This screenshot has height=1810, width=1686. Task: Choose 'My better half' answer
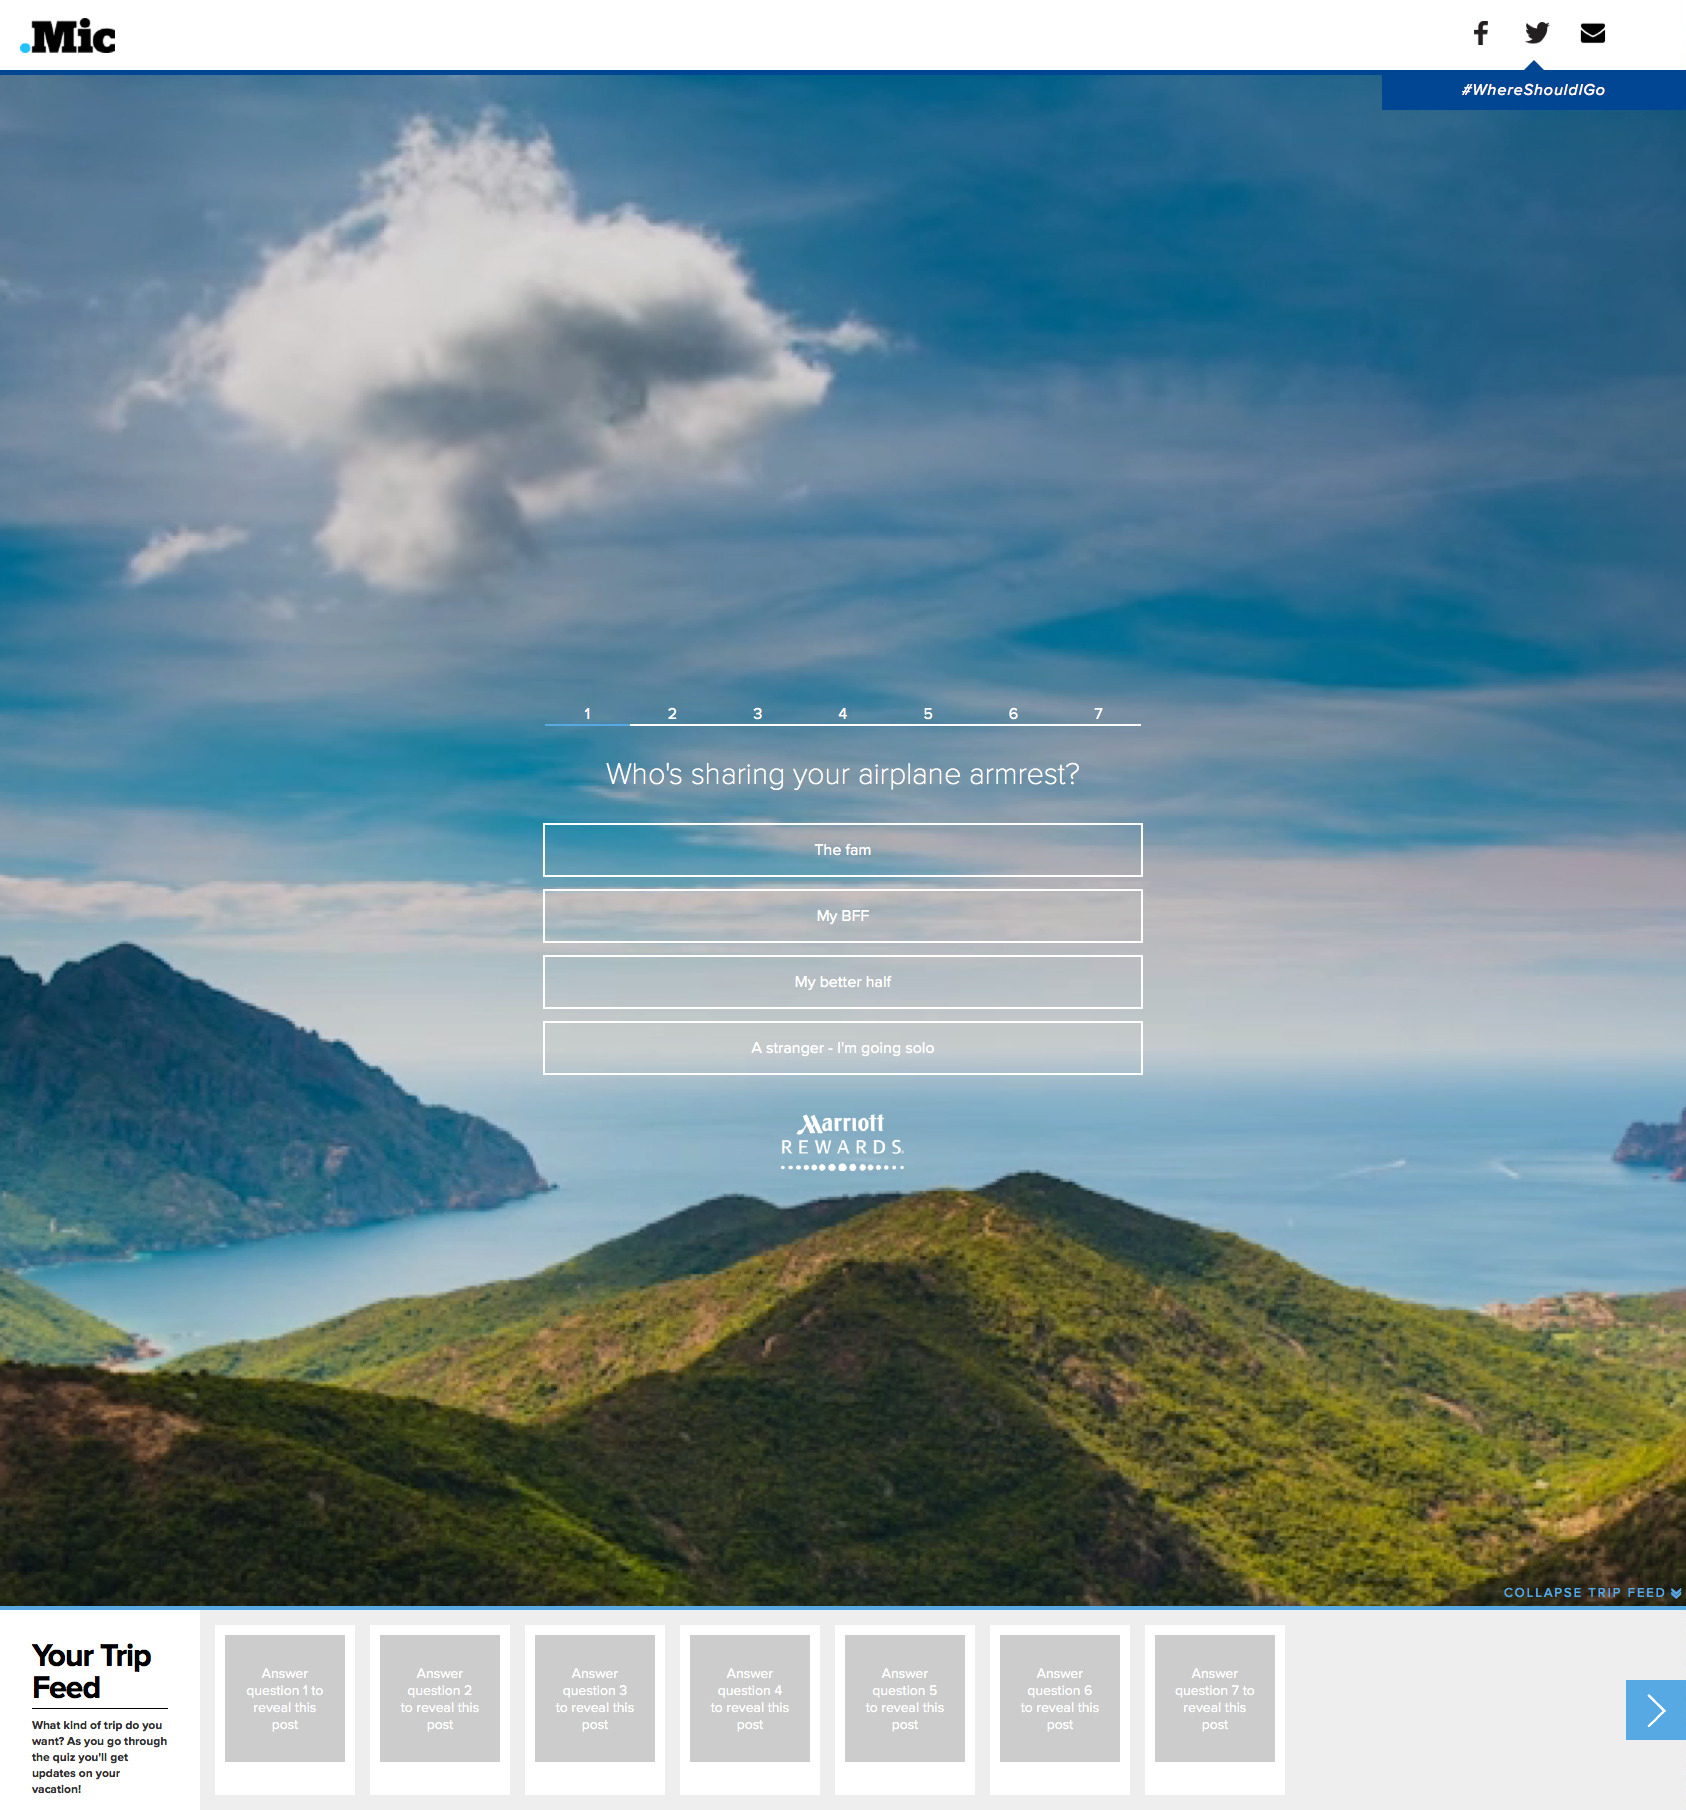pos(842,982)
